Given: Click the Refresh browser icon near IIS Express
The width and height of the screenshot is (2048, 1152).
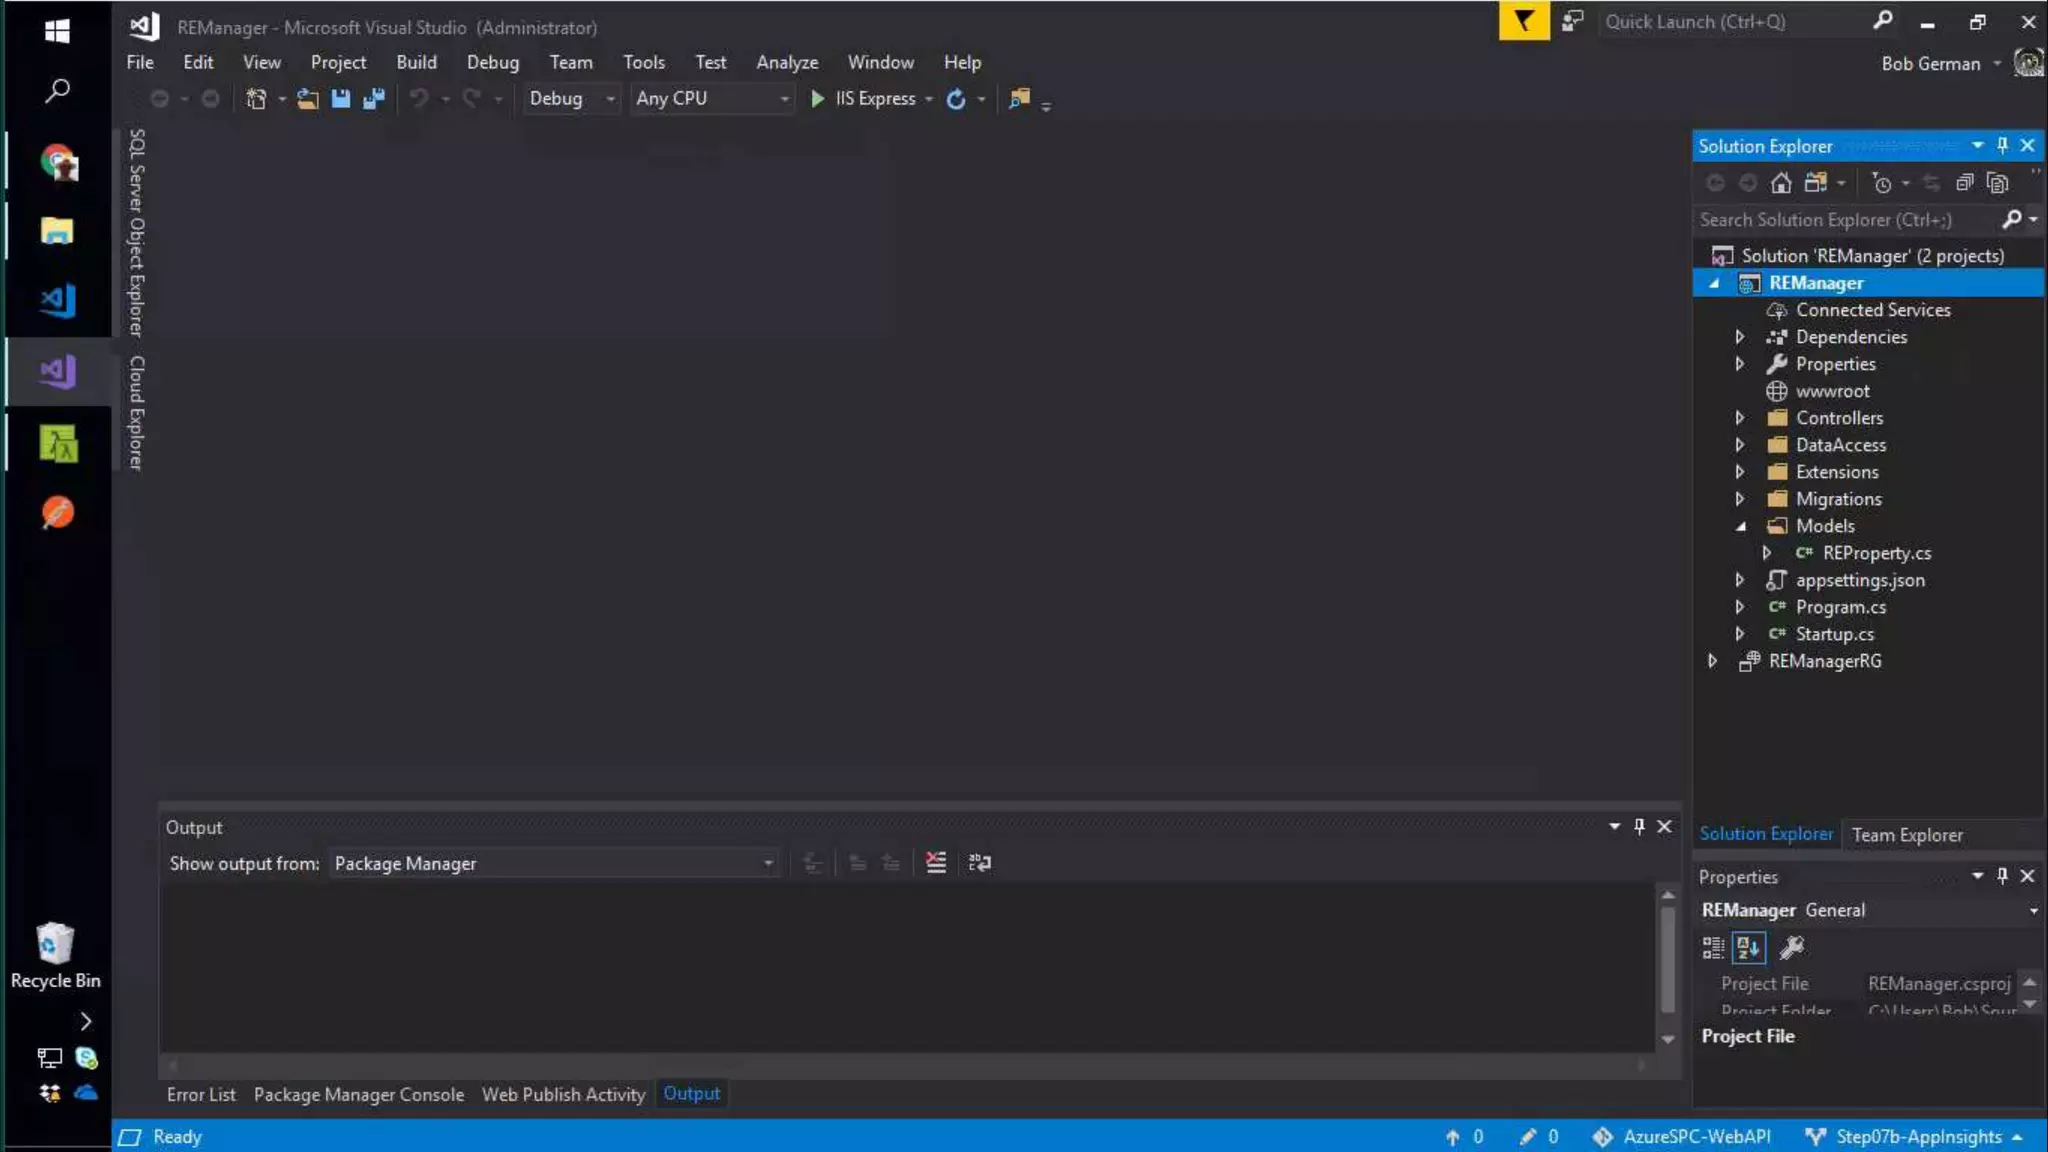Looking at the screenshot, I should click(x=956, y=98).
